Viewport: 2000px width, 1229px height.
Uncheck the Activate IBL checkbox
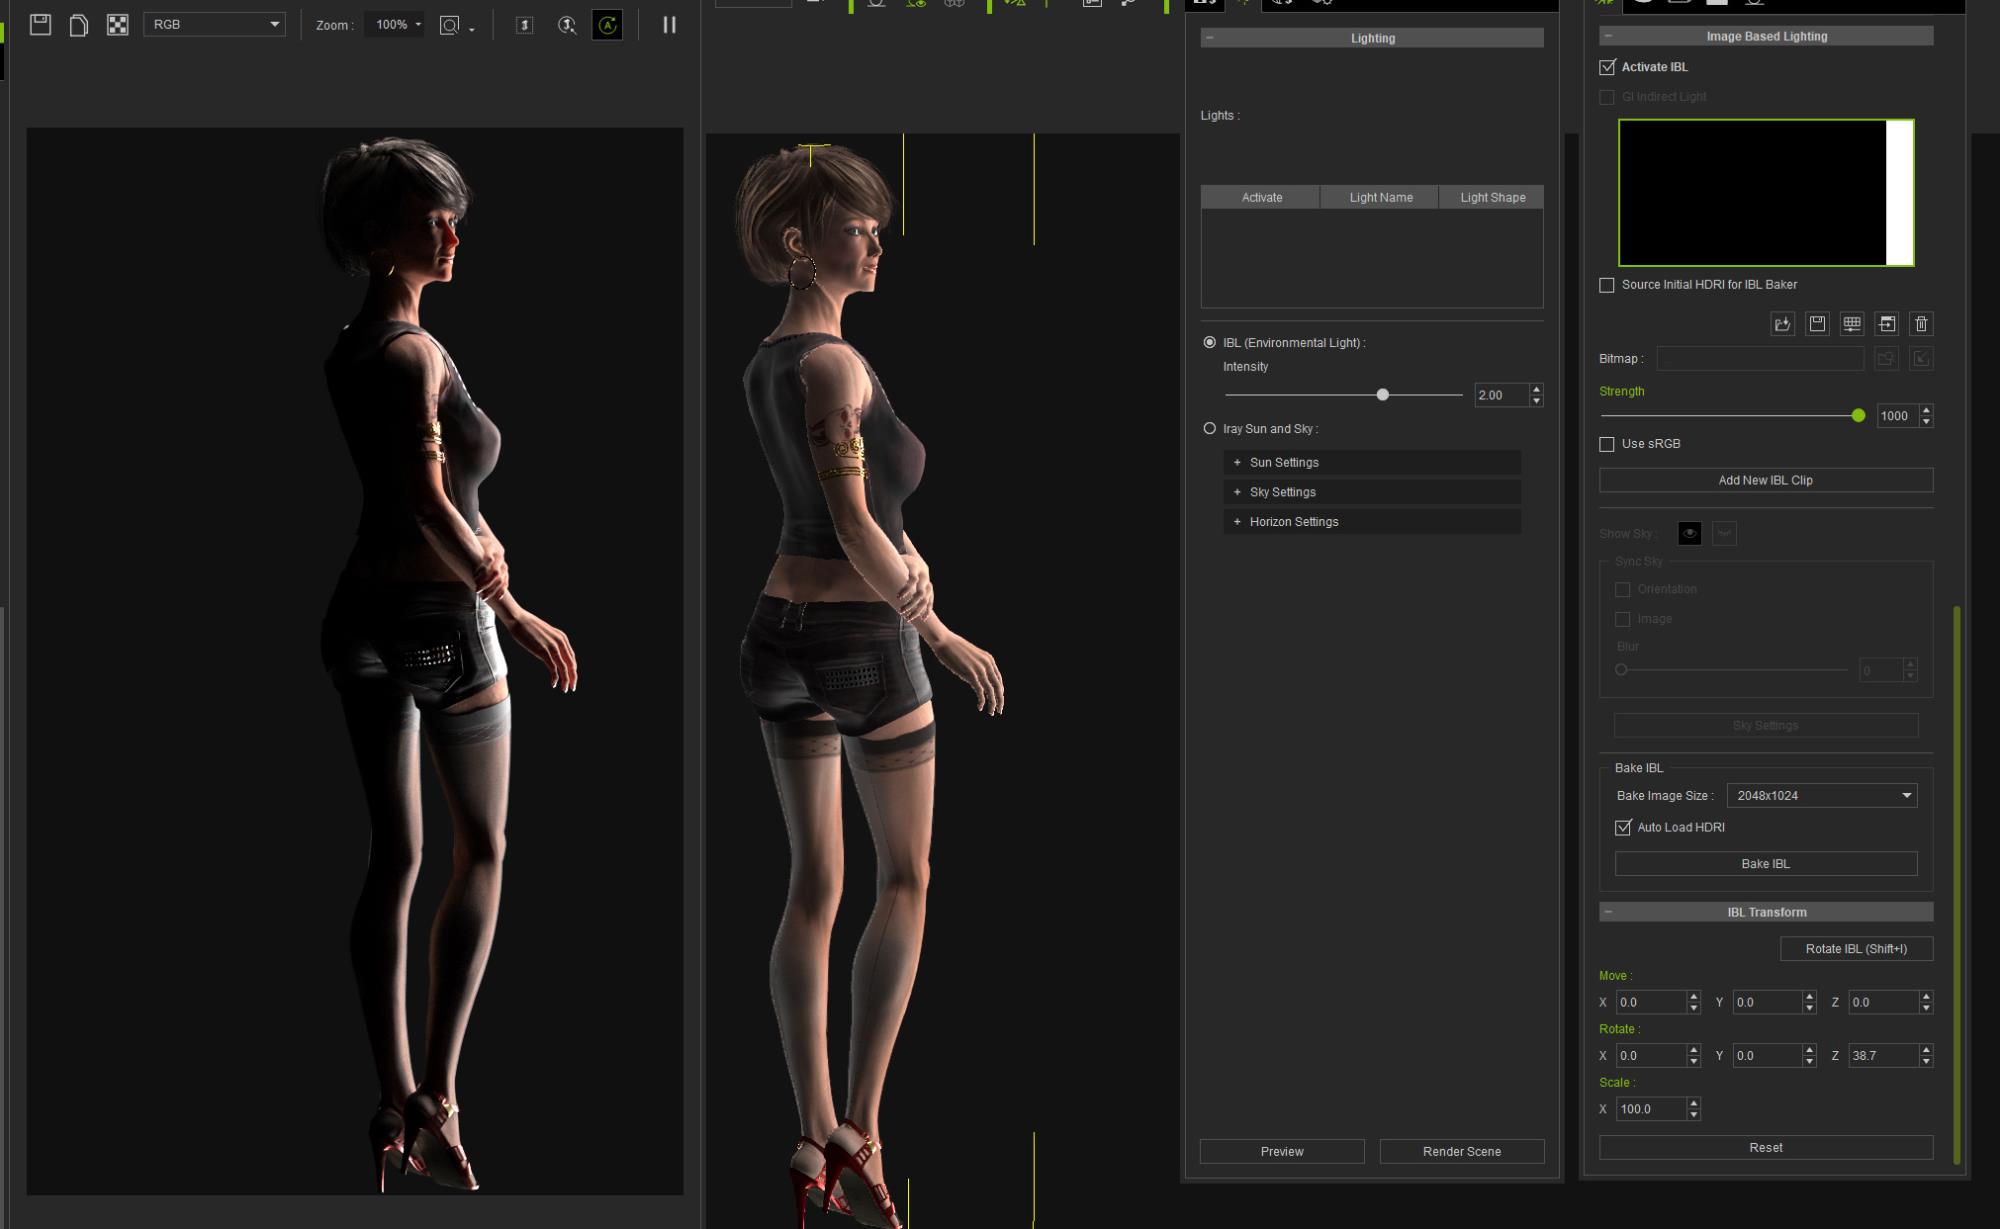(1607, 67)
